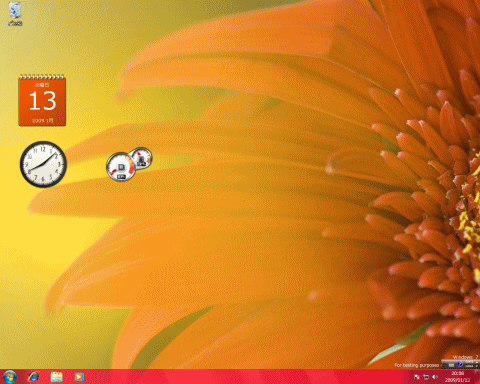Open the Recycle Bin on the desktop

[15, 14]
